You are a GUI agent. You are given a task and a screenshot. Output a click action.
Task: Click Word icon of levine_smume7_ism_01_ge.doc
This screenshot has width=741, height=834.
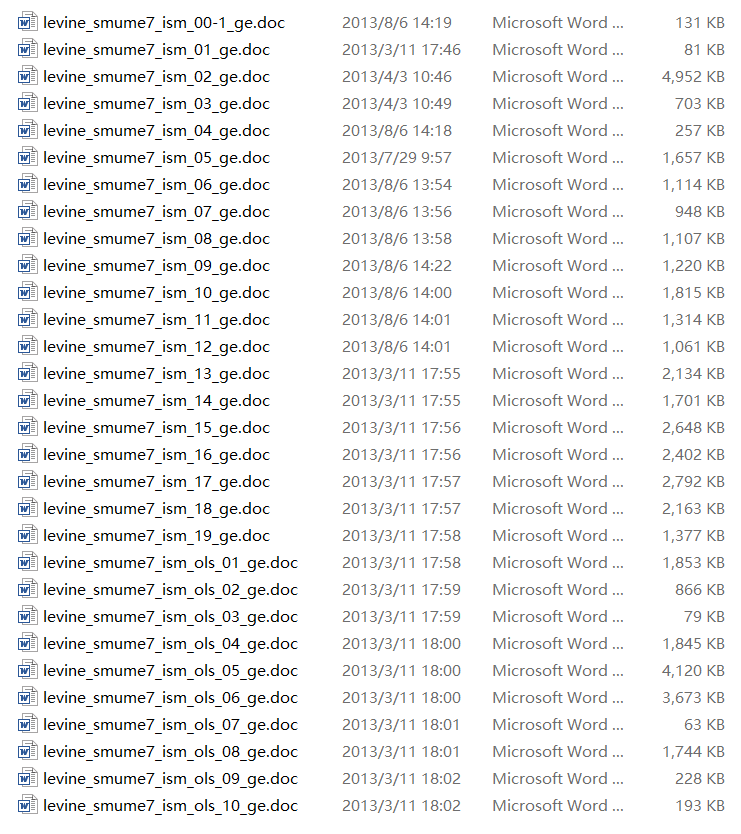(x=28, y=49)
